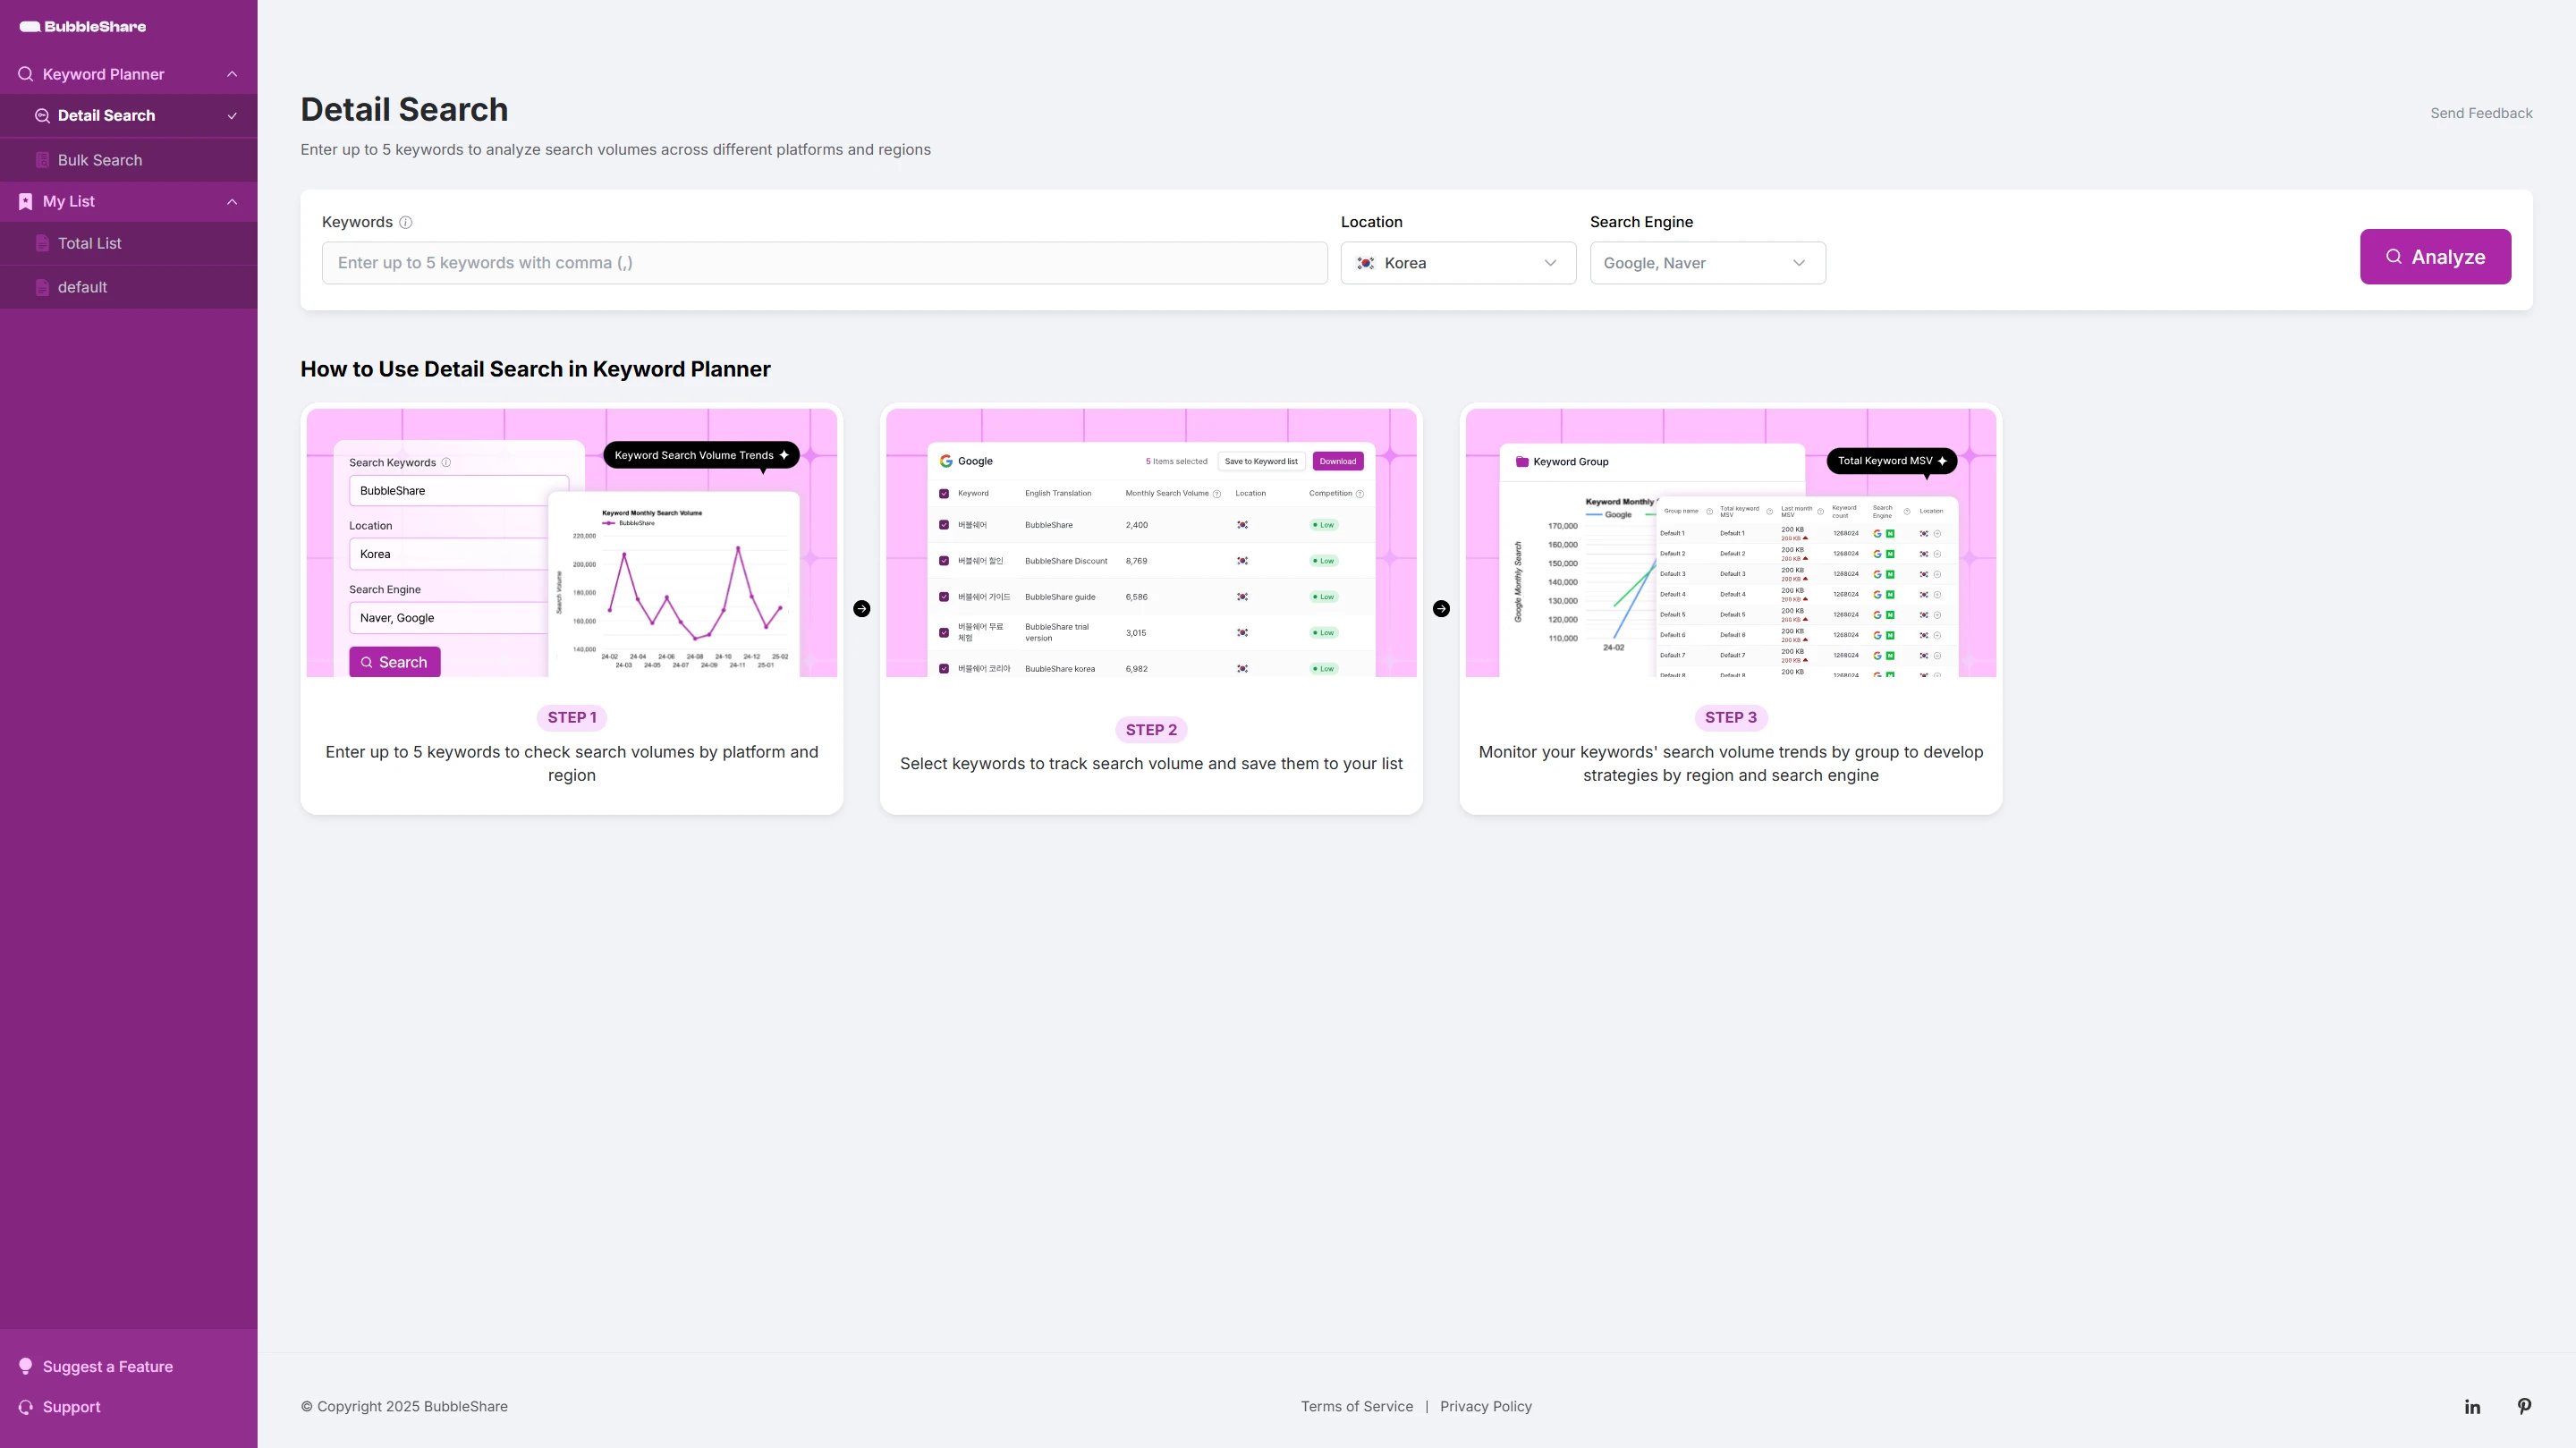
Task: Open Detail Search in the sidebar
Action: pos(128,116)
